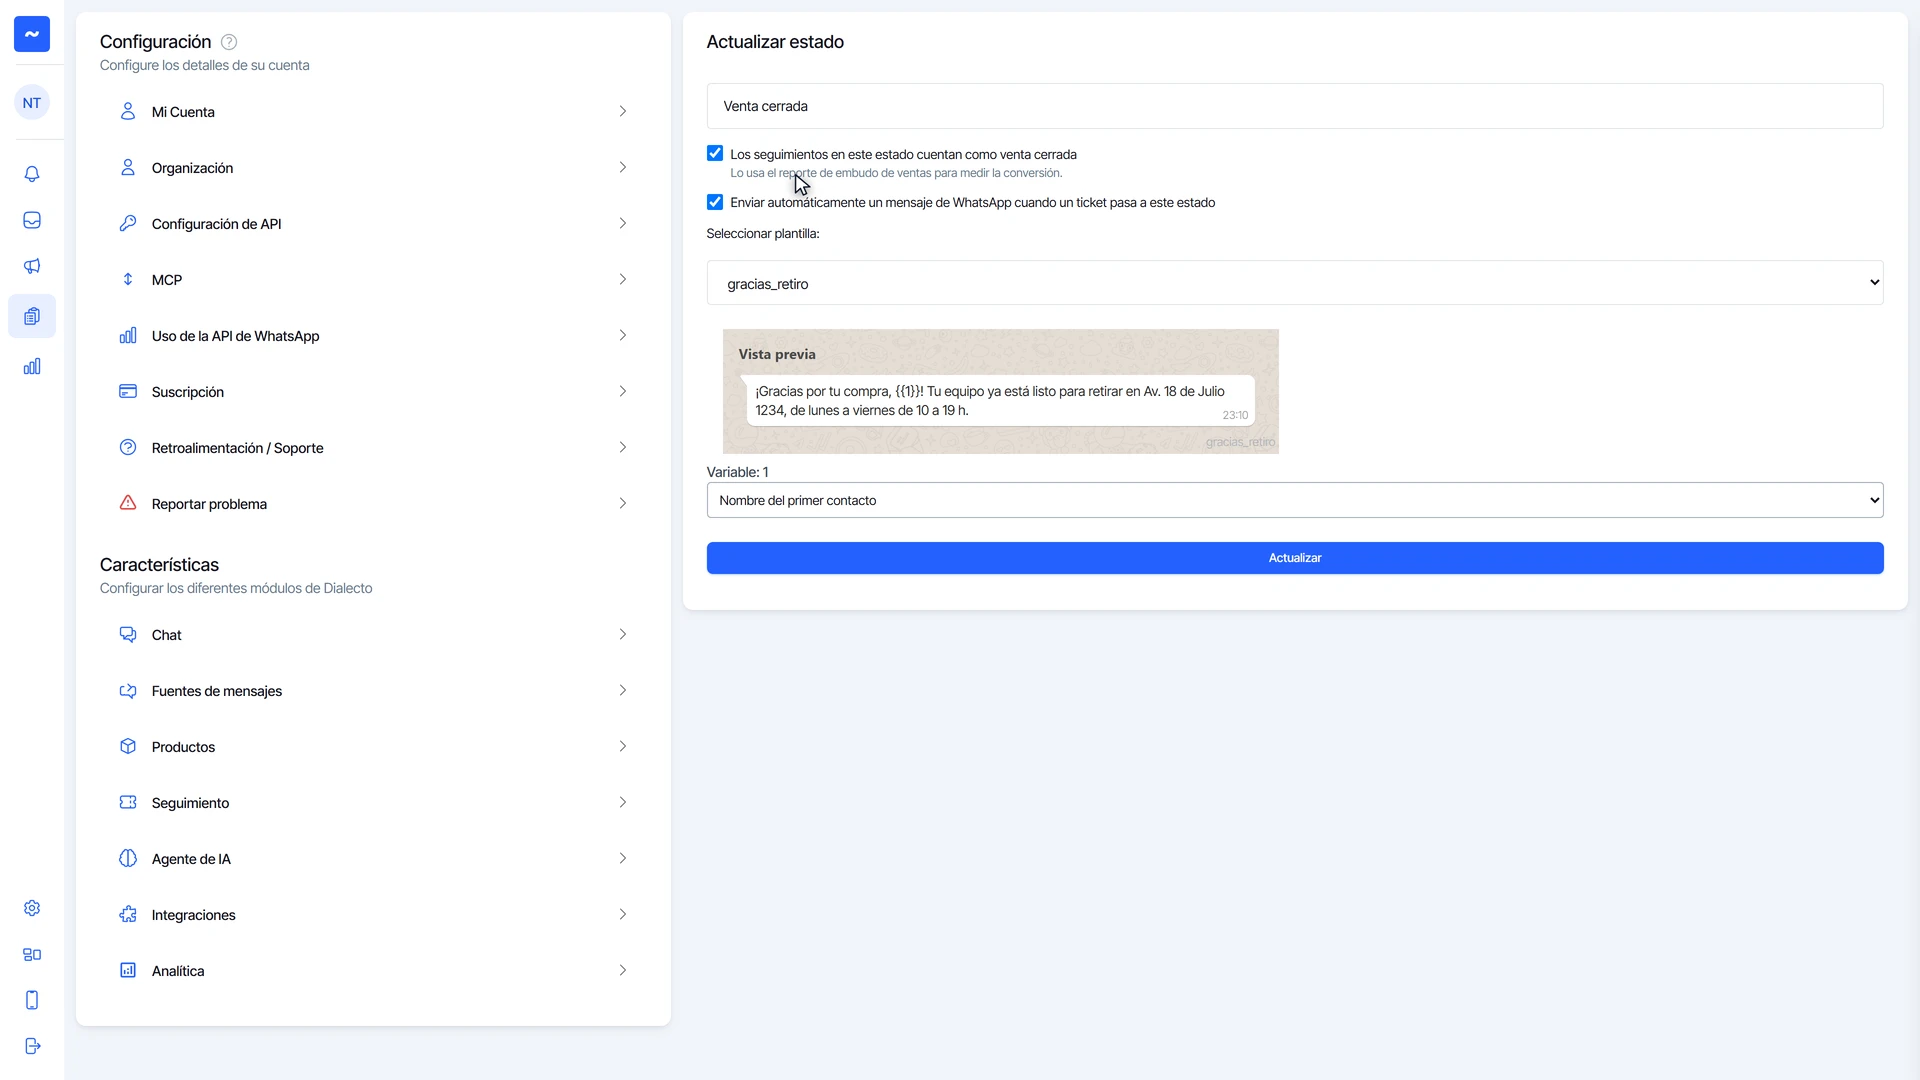1920x1080 pixels.
Task: Open the Seguimiento settings entry
Action: [373, 803]
